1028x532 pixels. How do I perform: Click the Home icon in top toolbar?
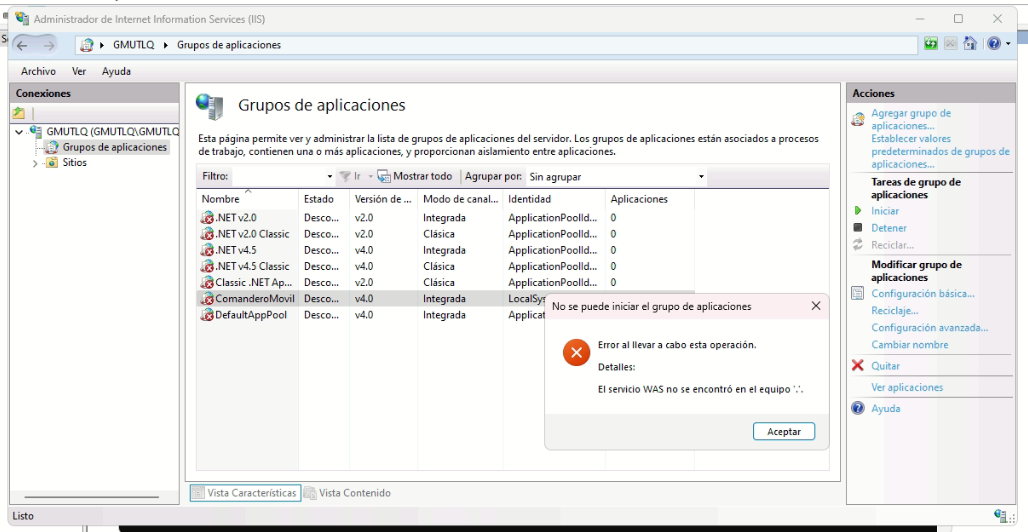pyautogui.click(x=971, y=44)
